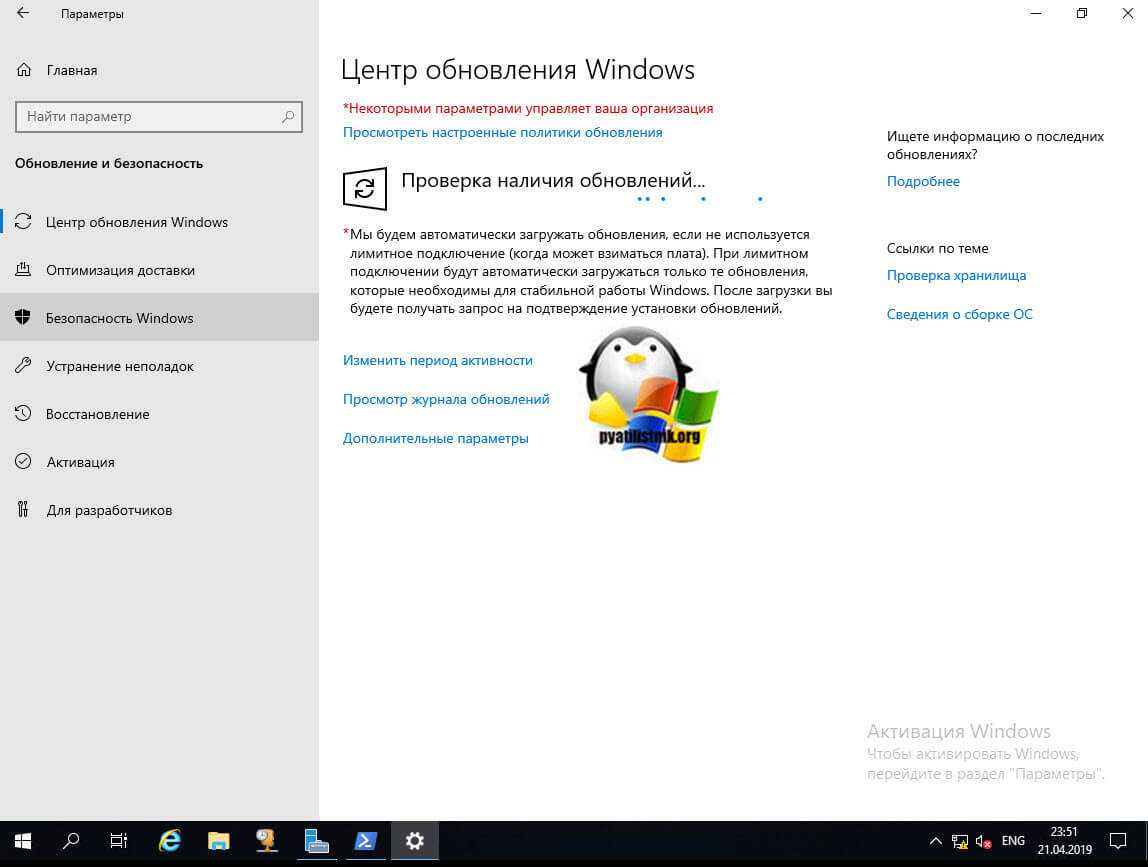Select Центр обновления Windows in sidebar

coord(136,222)
